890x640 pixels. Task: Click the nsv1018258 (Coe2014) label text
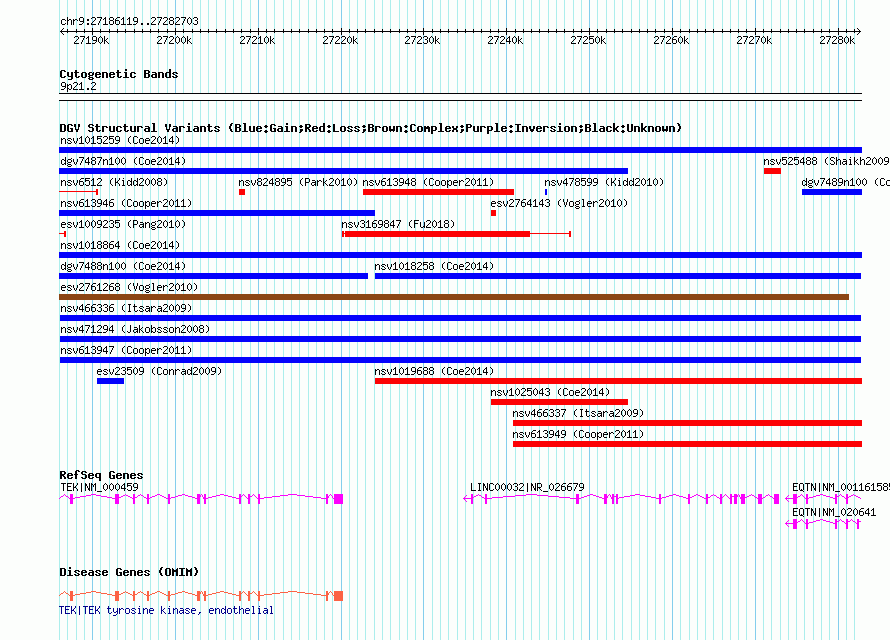[x=434, y=266]
